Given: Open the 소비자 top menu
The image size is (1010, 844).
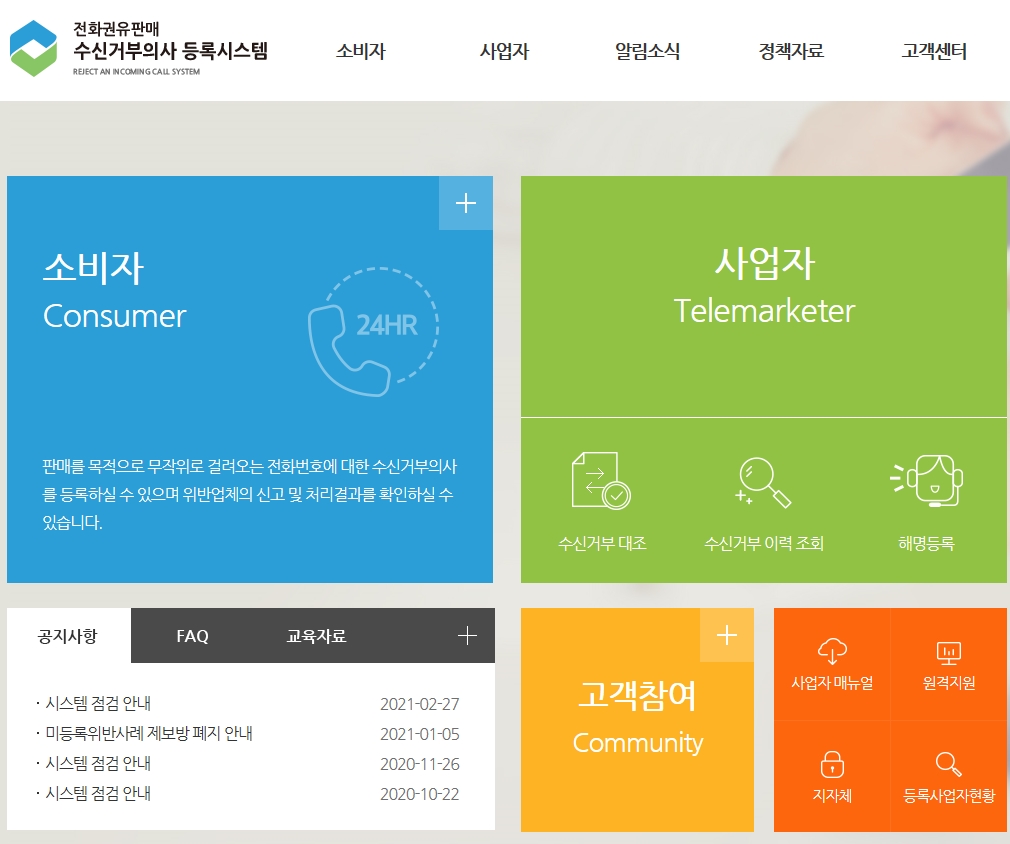Looking at the screenshot, I should click(361, 51).
